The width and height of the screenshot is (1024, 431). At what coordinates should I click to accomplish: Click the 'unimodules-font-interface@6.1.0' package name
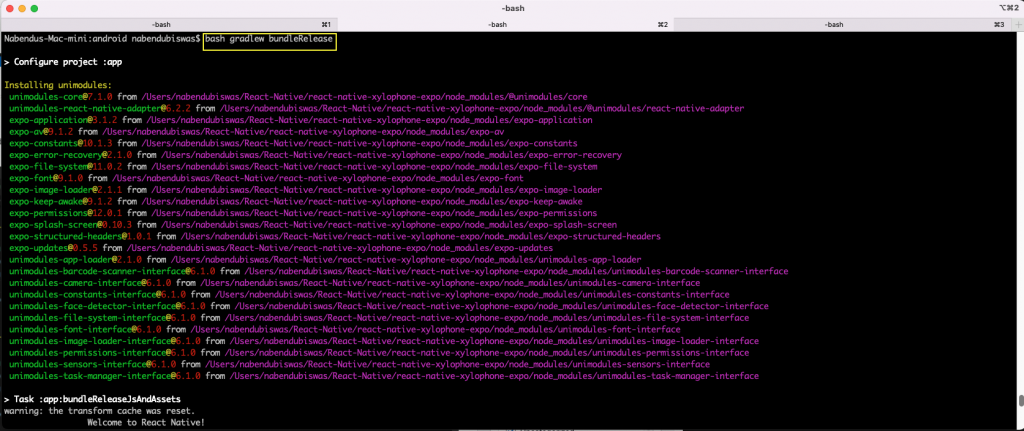point(86,329)
